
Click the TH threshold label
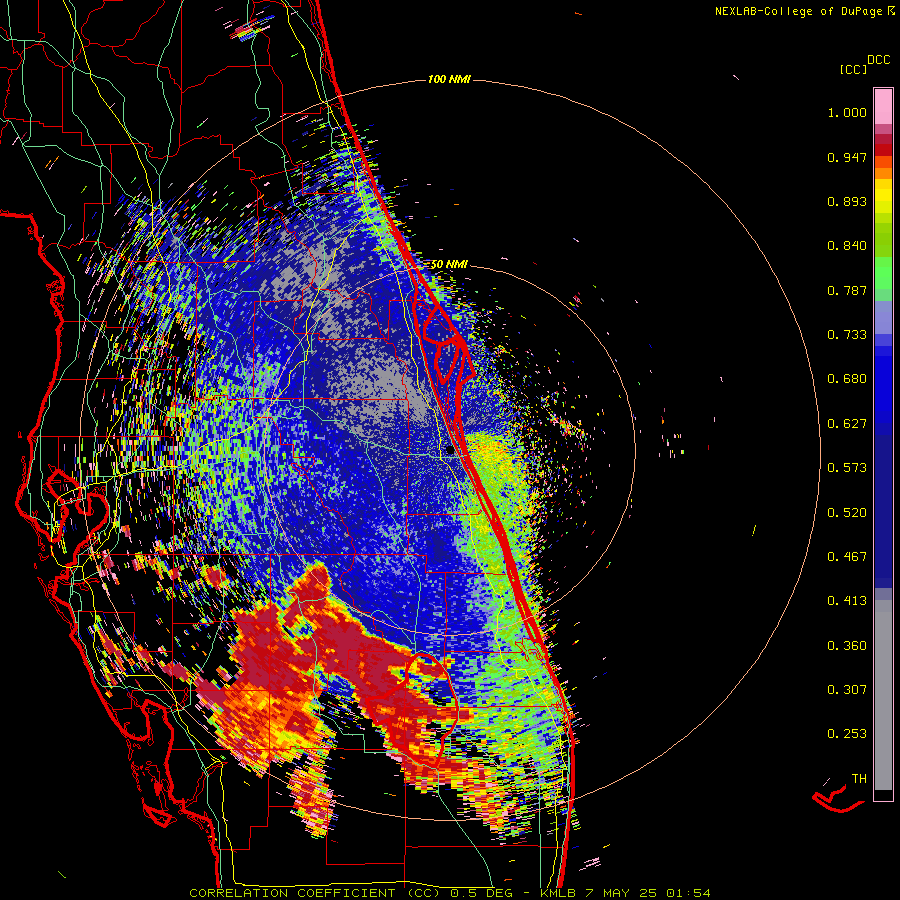[859, 779]
